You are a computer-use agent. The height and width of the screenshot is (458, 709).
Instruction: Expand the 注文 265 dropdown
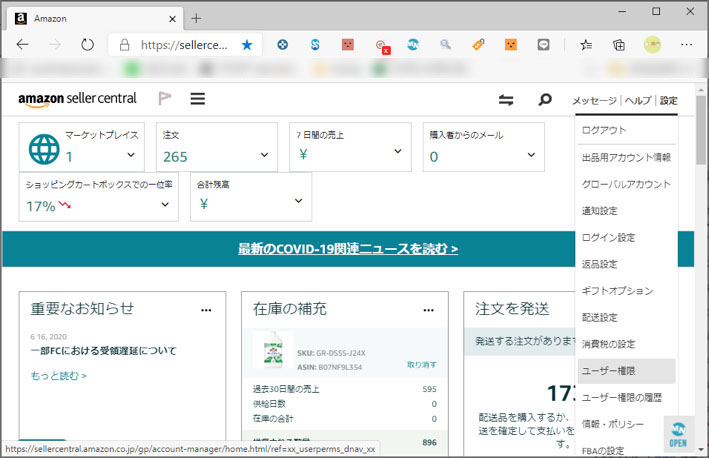pos(264,155)
